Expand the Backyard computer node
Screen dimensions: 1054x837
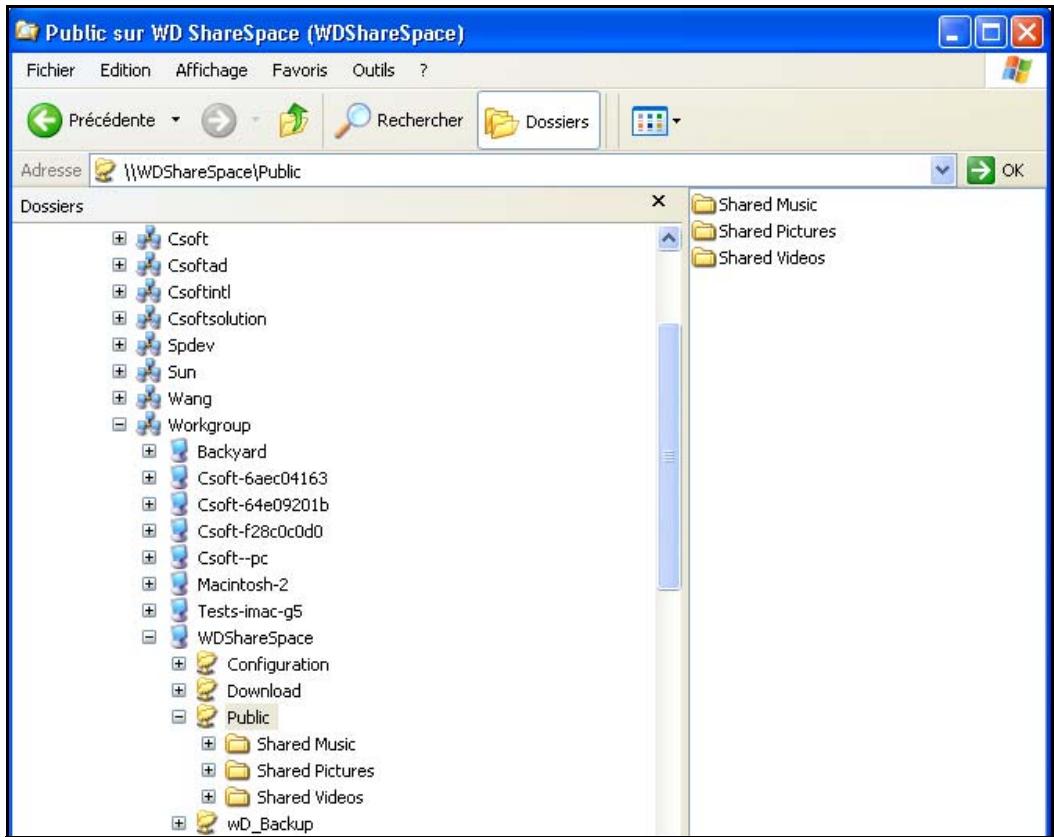(149, 451)
